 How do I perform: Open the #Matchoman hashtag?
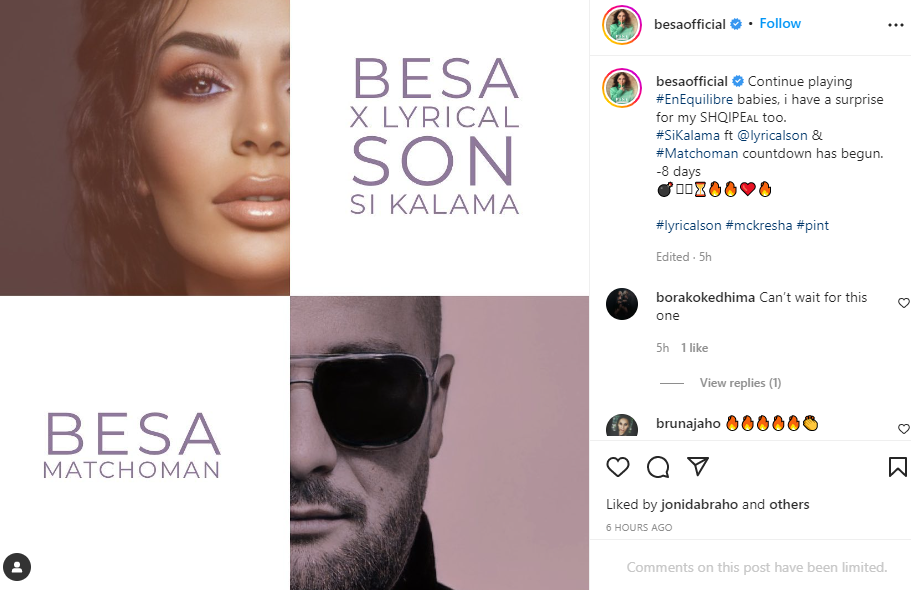pyautogui.click(x=697, y=153)
